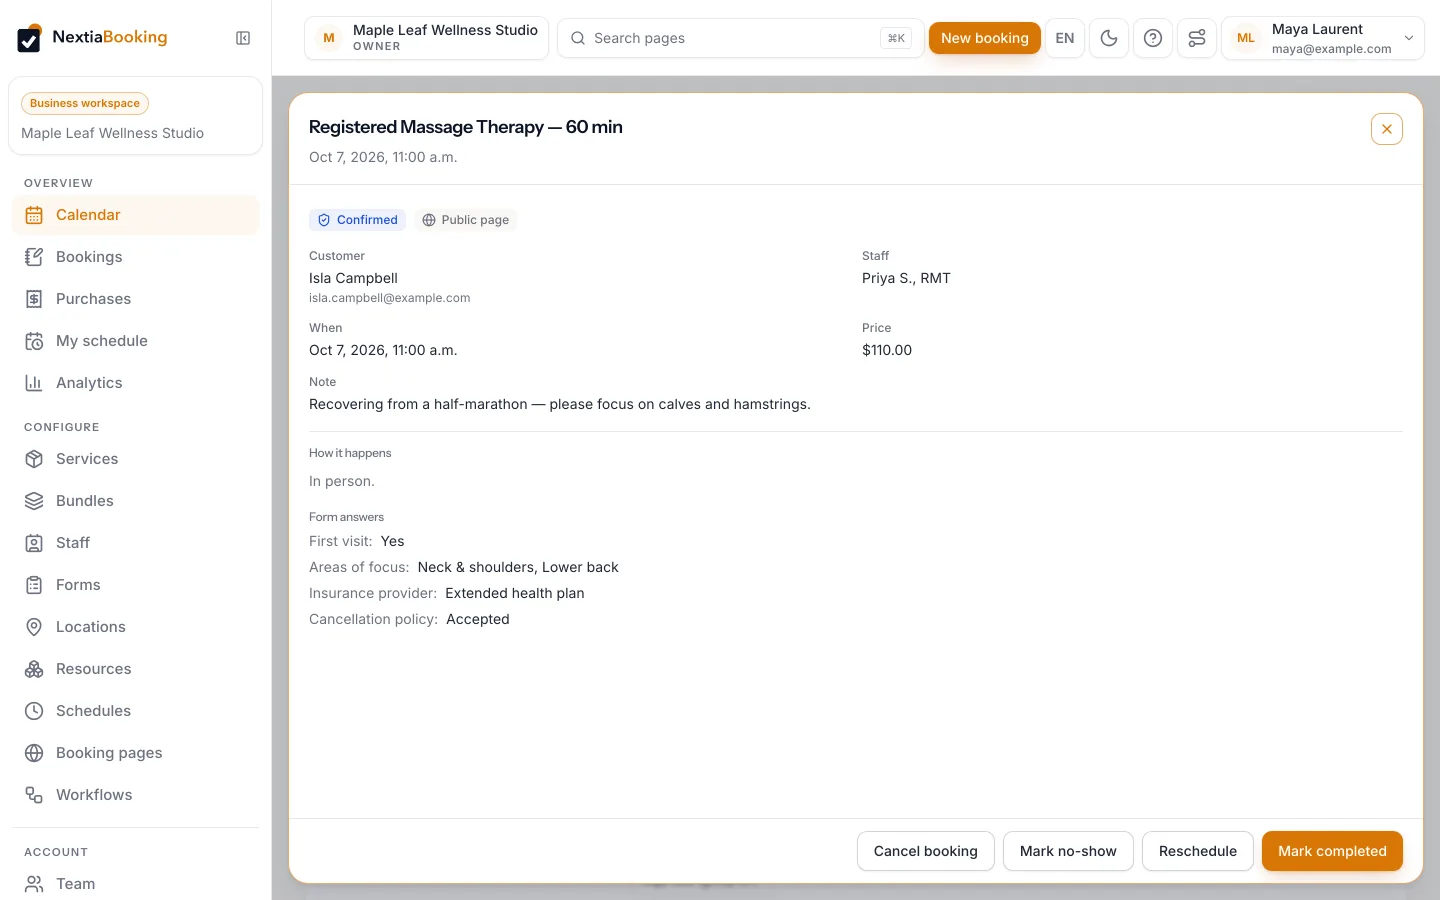1440x900 pixels.
Task: Click the Resources cubes icon
Action: 34,669
